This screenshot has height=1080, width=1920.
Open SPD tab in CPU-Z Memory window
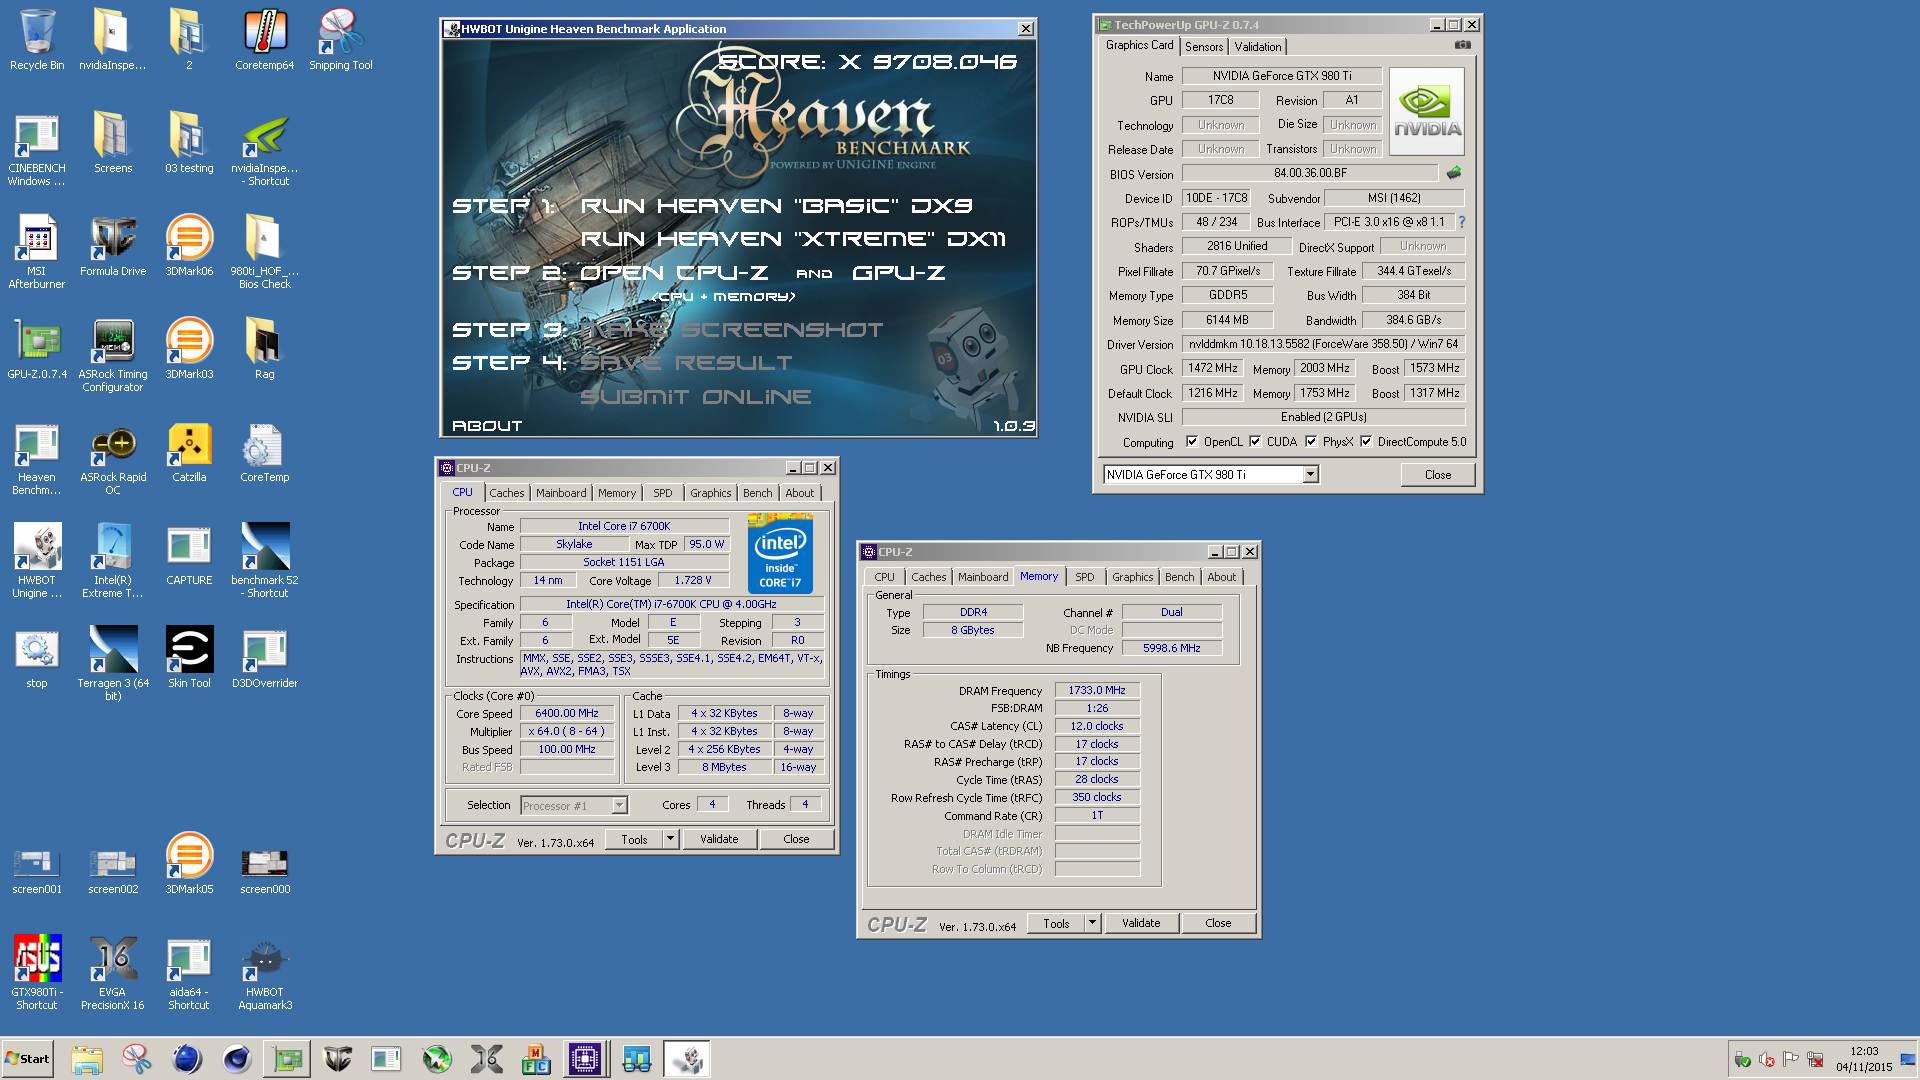coord(1084,577)
